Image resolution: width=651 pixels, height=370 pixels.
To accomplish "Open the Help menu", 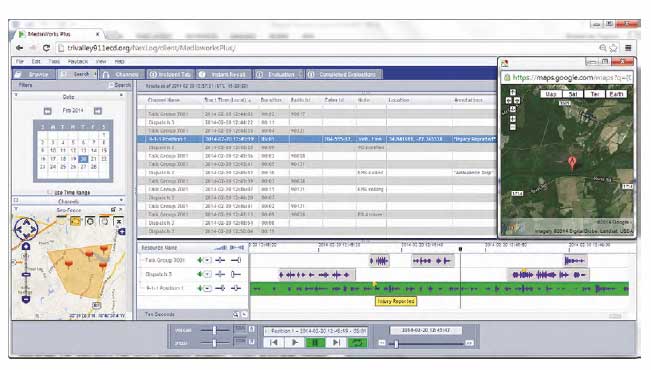I will click(x=119, y=61).
